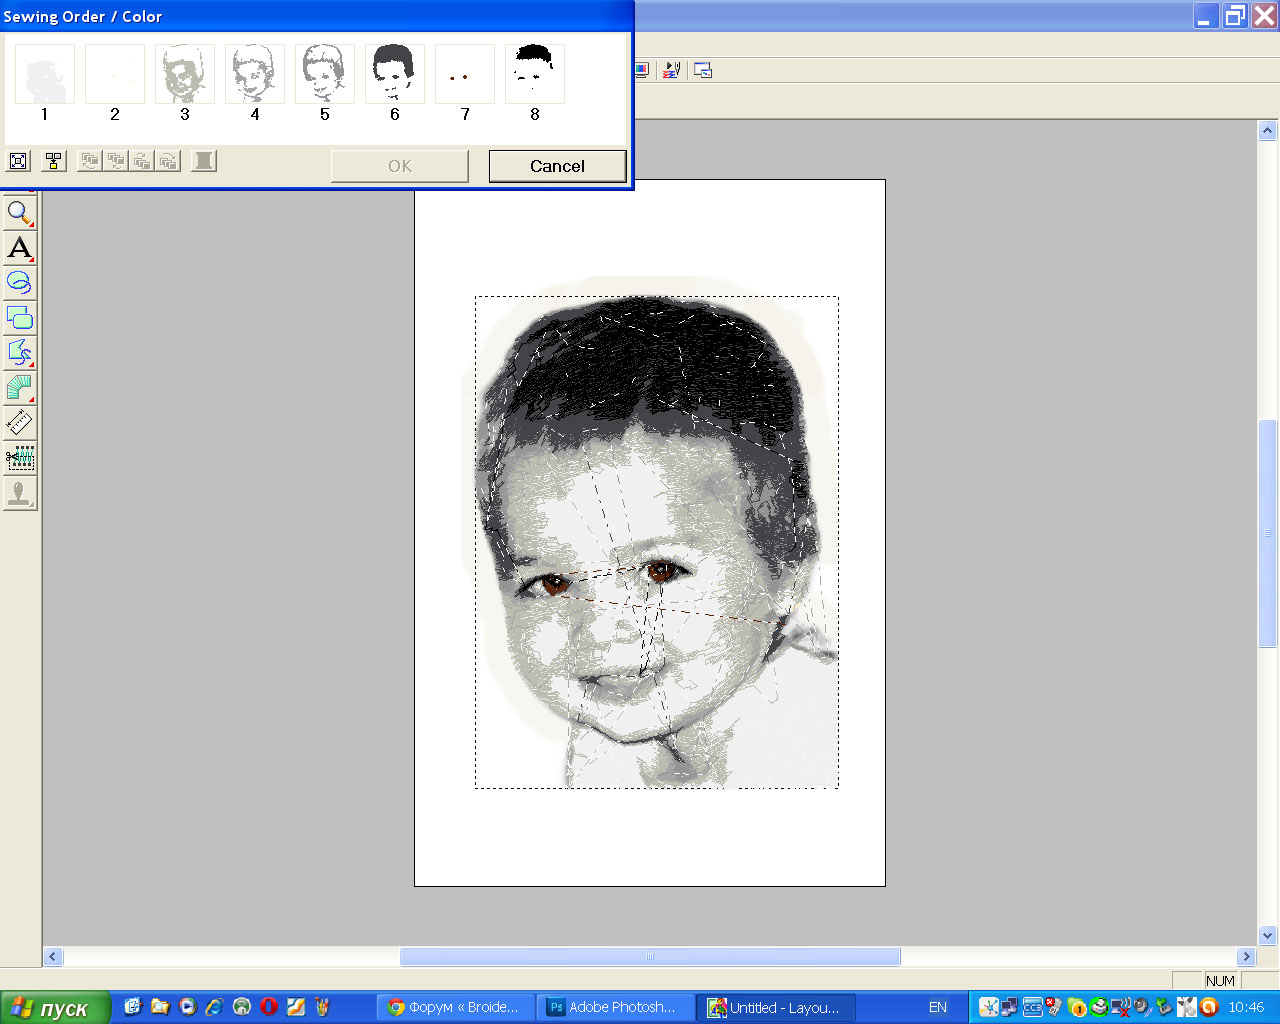Click the realistic preview monitor icon
The image size is (1280, 1024).
click(641, 70)
